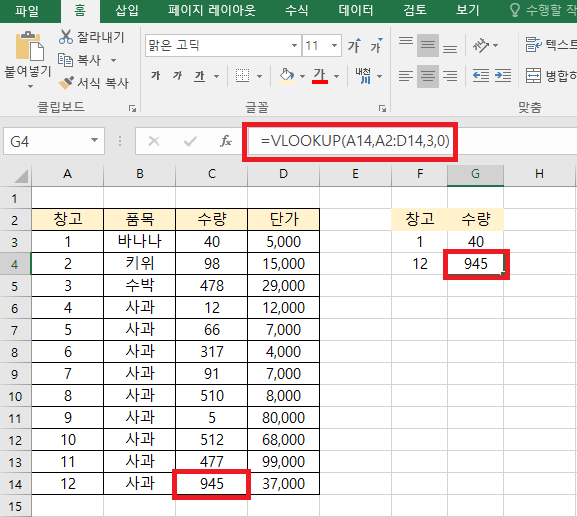Image resolution: width=577 pixels, height=517 pixels.
Task: Select column D header
Action: [x=283, y=174]
